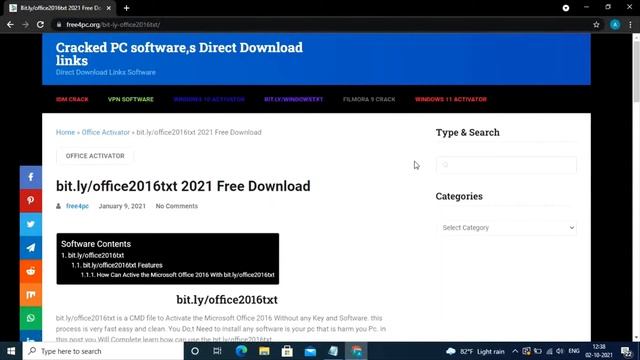Go forward with browser forward arrow
The image size is (640, 360).
coord(25,24)
